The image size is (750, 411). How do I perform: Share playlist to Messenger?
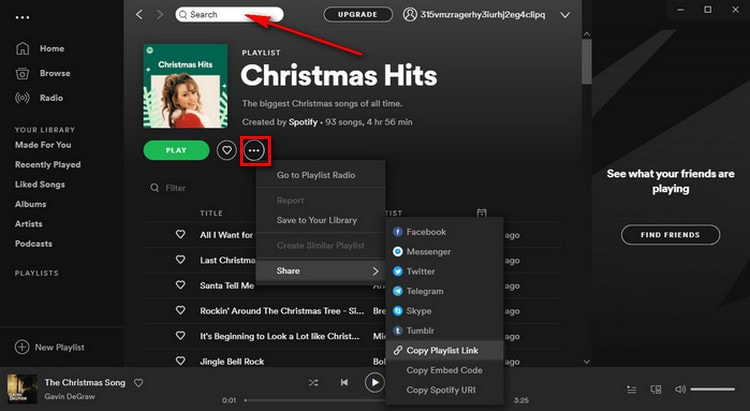[444, 251]
